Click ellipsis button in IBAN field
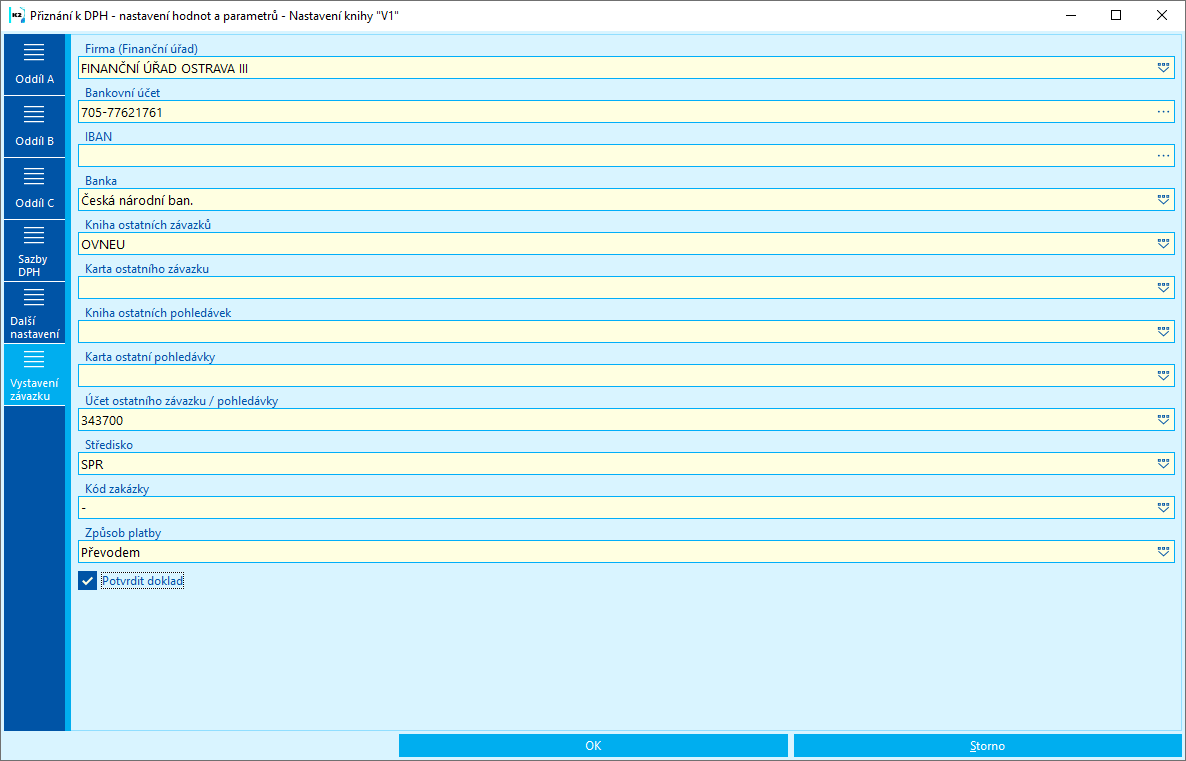 point(1163,156)
